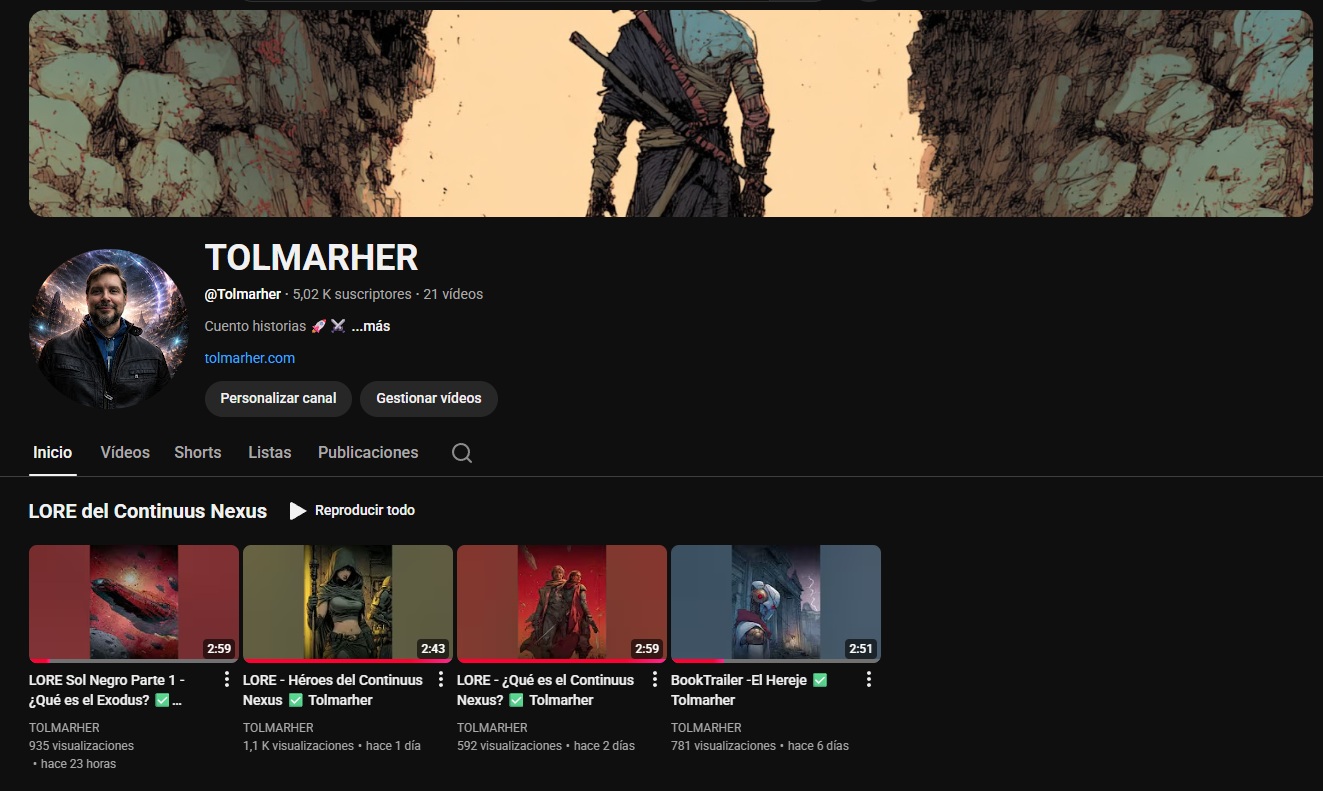1323x791 pixels.
Task: Click the channel search magnifier icon
Action: [461, 453]
